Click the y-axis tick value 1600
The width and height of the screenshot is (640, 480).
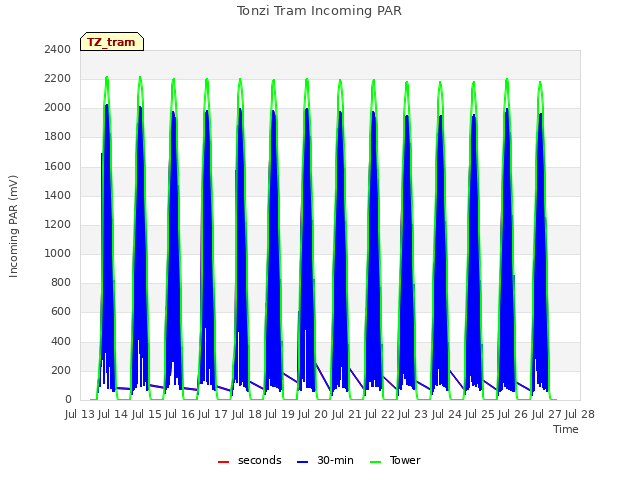[58, 166]
